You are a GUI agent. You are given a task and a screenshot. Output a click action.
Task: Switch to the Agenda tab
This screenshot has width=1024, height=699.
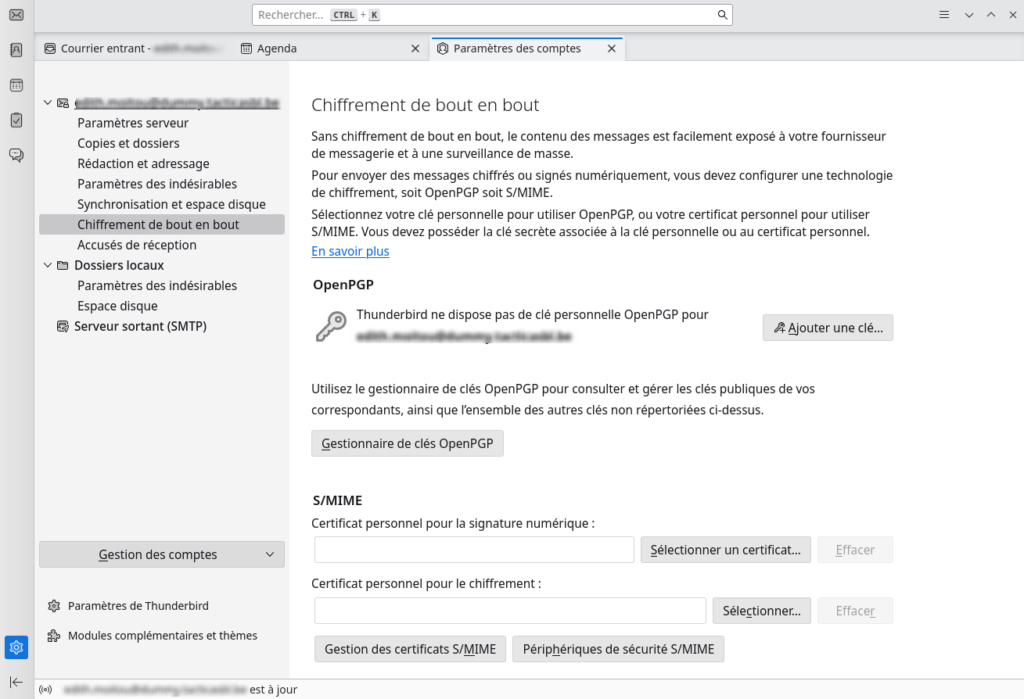[x=330, y=48]
